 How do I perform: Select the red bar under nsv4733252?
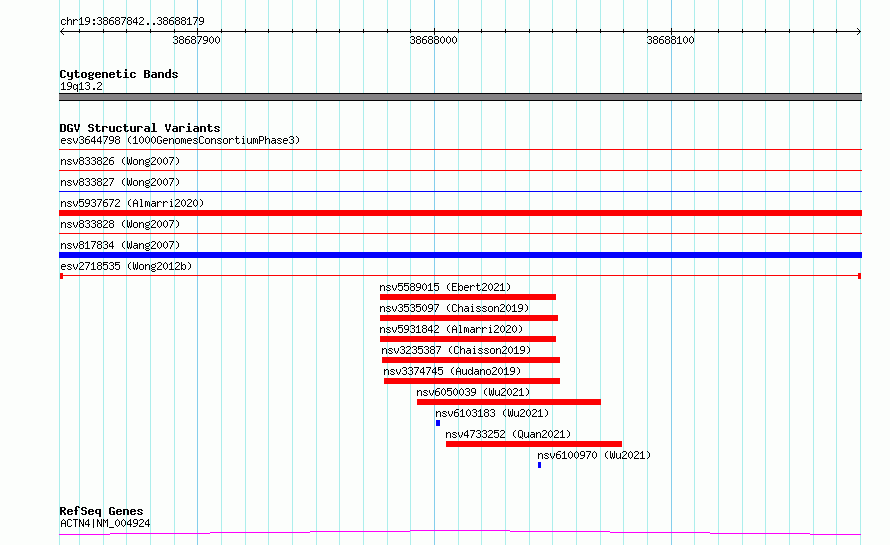pyautogui.click(x=534, y=444)
